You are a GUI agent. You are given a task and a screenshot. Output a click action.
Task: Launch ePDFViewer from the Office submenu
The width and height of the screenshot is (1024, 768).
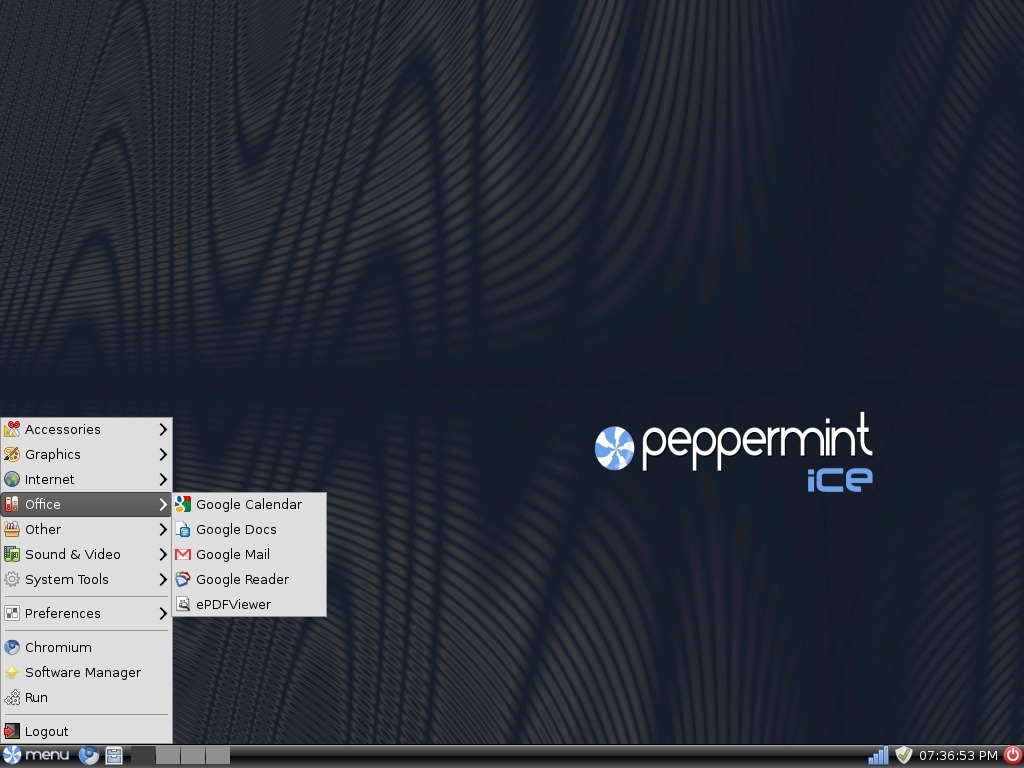(249, 604)
